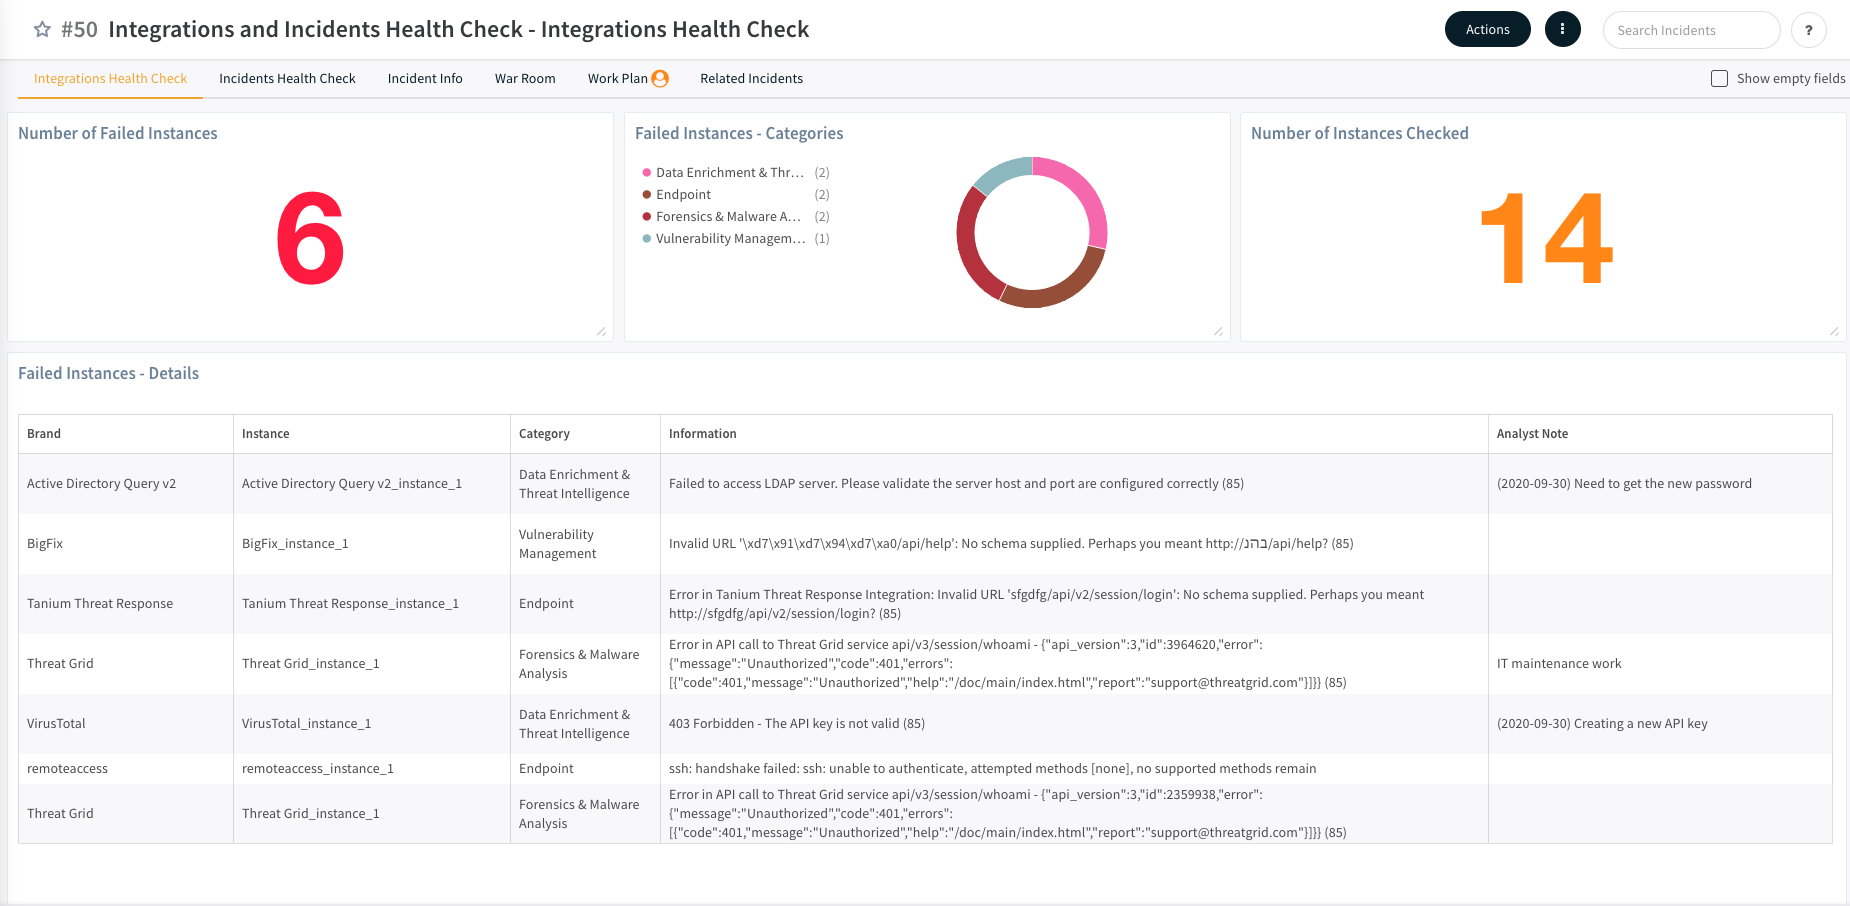Image resolution: width=1850 pixels, height=906 pixels.
Task: Click the failed instances count 6
Action: [310, 239]
